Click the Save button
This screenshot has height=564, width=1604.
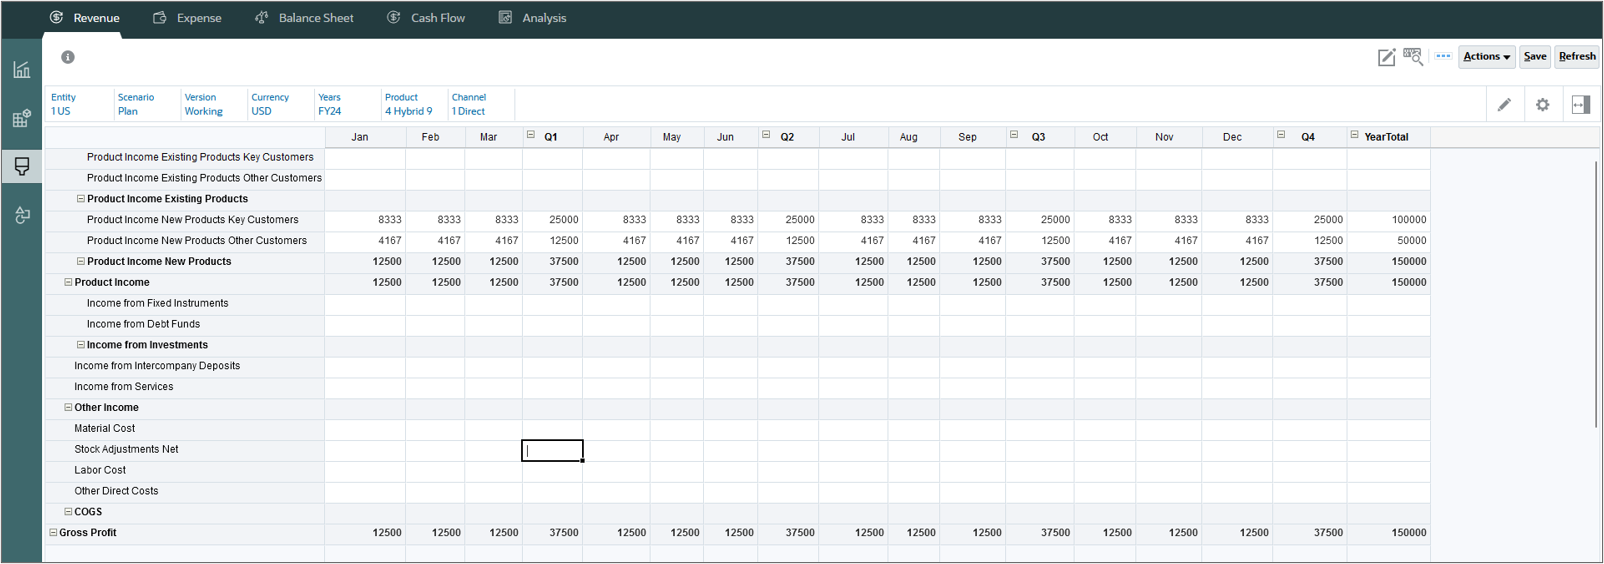pos(1535,57)
